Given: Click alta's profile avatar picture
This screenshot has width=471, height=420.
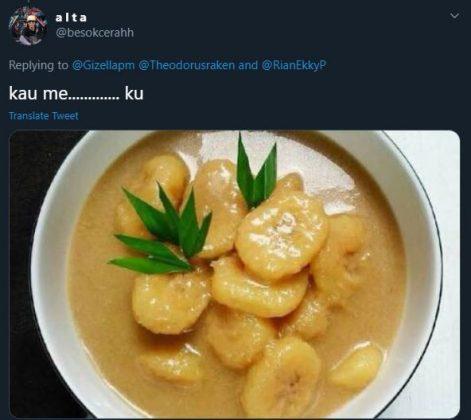Looking at the screenshot, I should 28,26.
